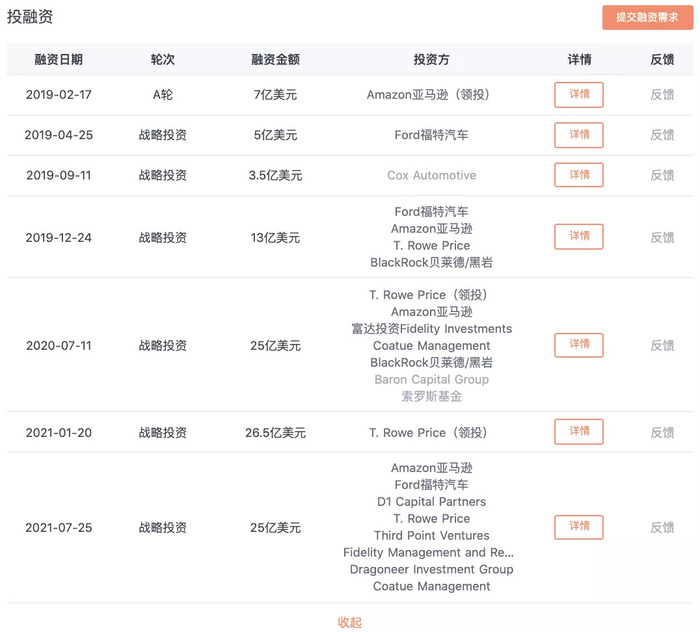
Task: View 详情 of the 2019-09-11 Cox Automotive investment
Action: (x=579, y=175)
